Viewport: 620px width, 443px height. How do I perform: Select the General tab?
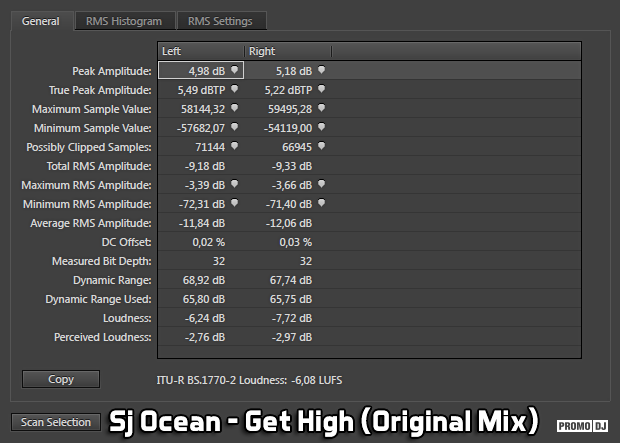[x=41, y=21]
